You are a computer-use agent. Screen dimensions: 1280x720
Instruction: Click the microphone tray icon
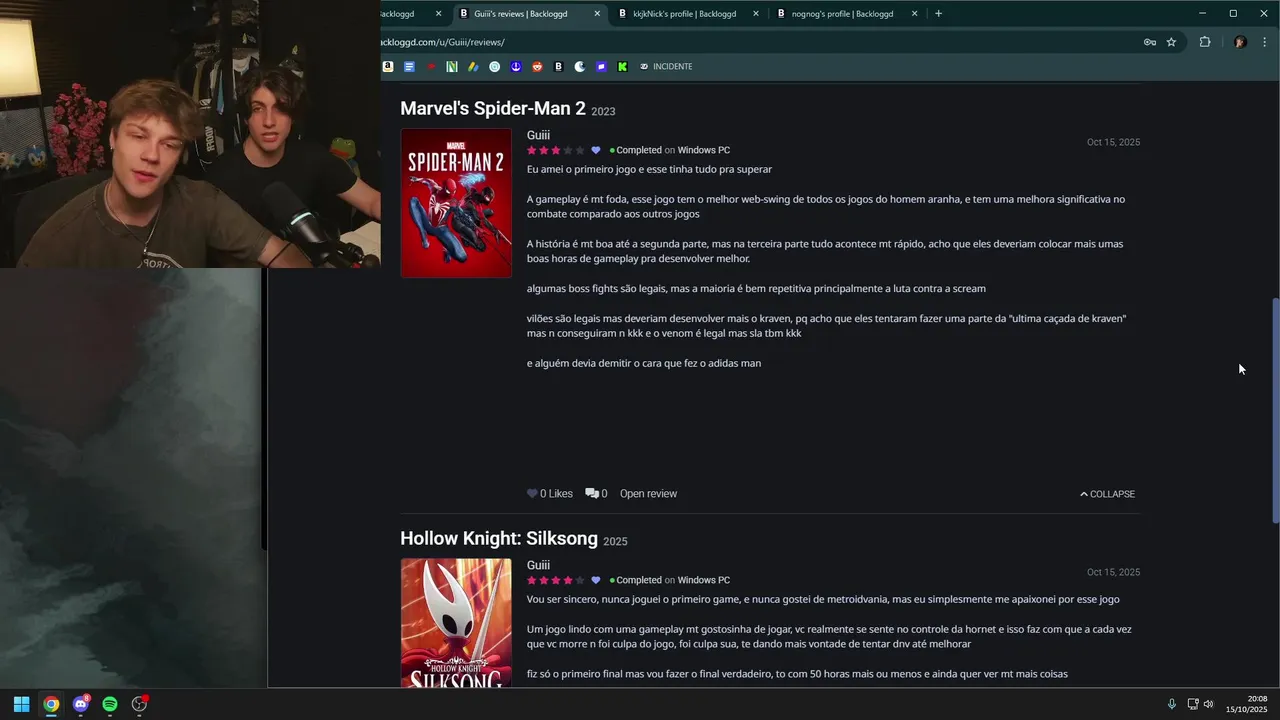[1172, 704]
